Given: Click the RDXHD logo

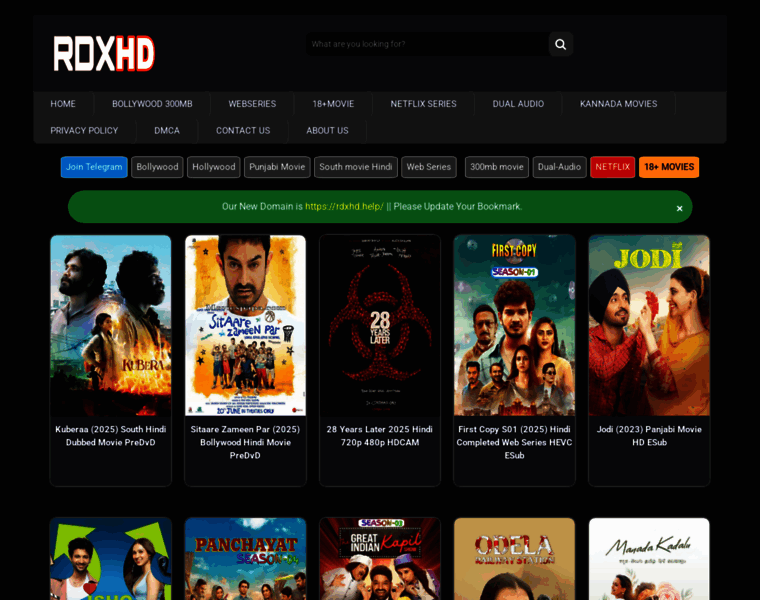Looking at the screenshot, I should [104, 53].
